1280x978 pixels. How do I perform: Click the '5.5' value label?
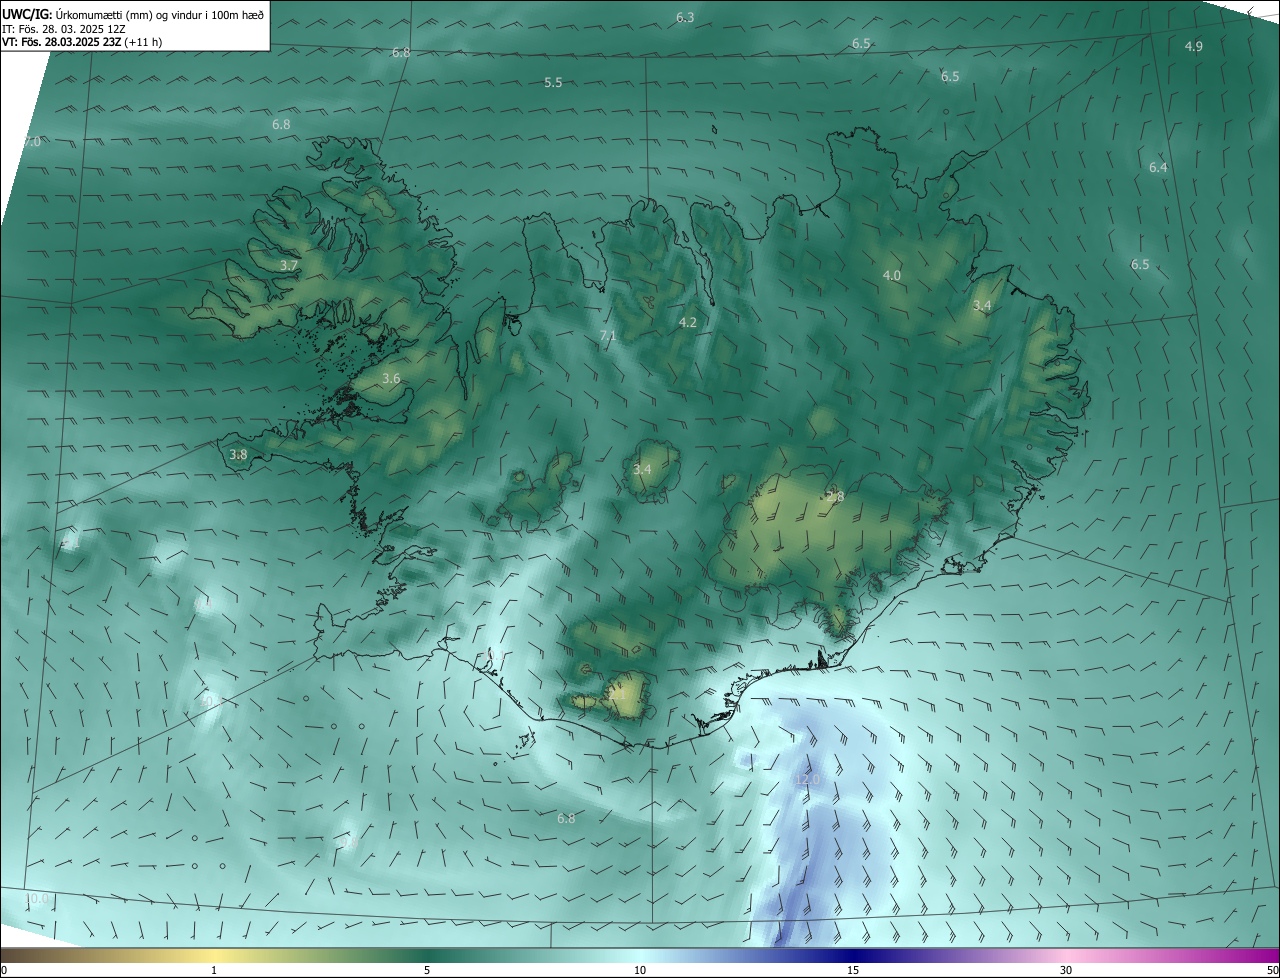click(x=553, y=83)
